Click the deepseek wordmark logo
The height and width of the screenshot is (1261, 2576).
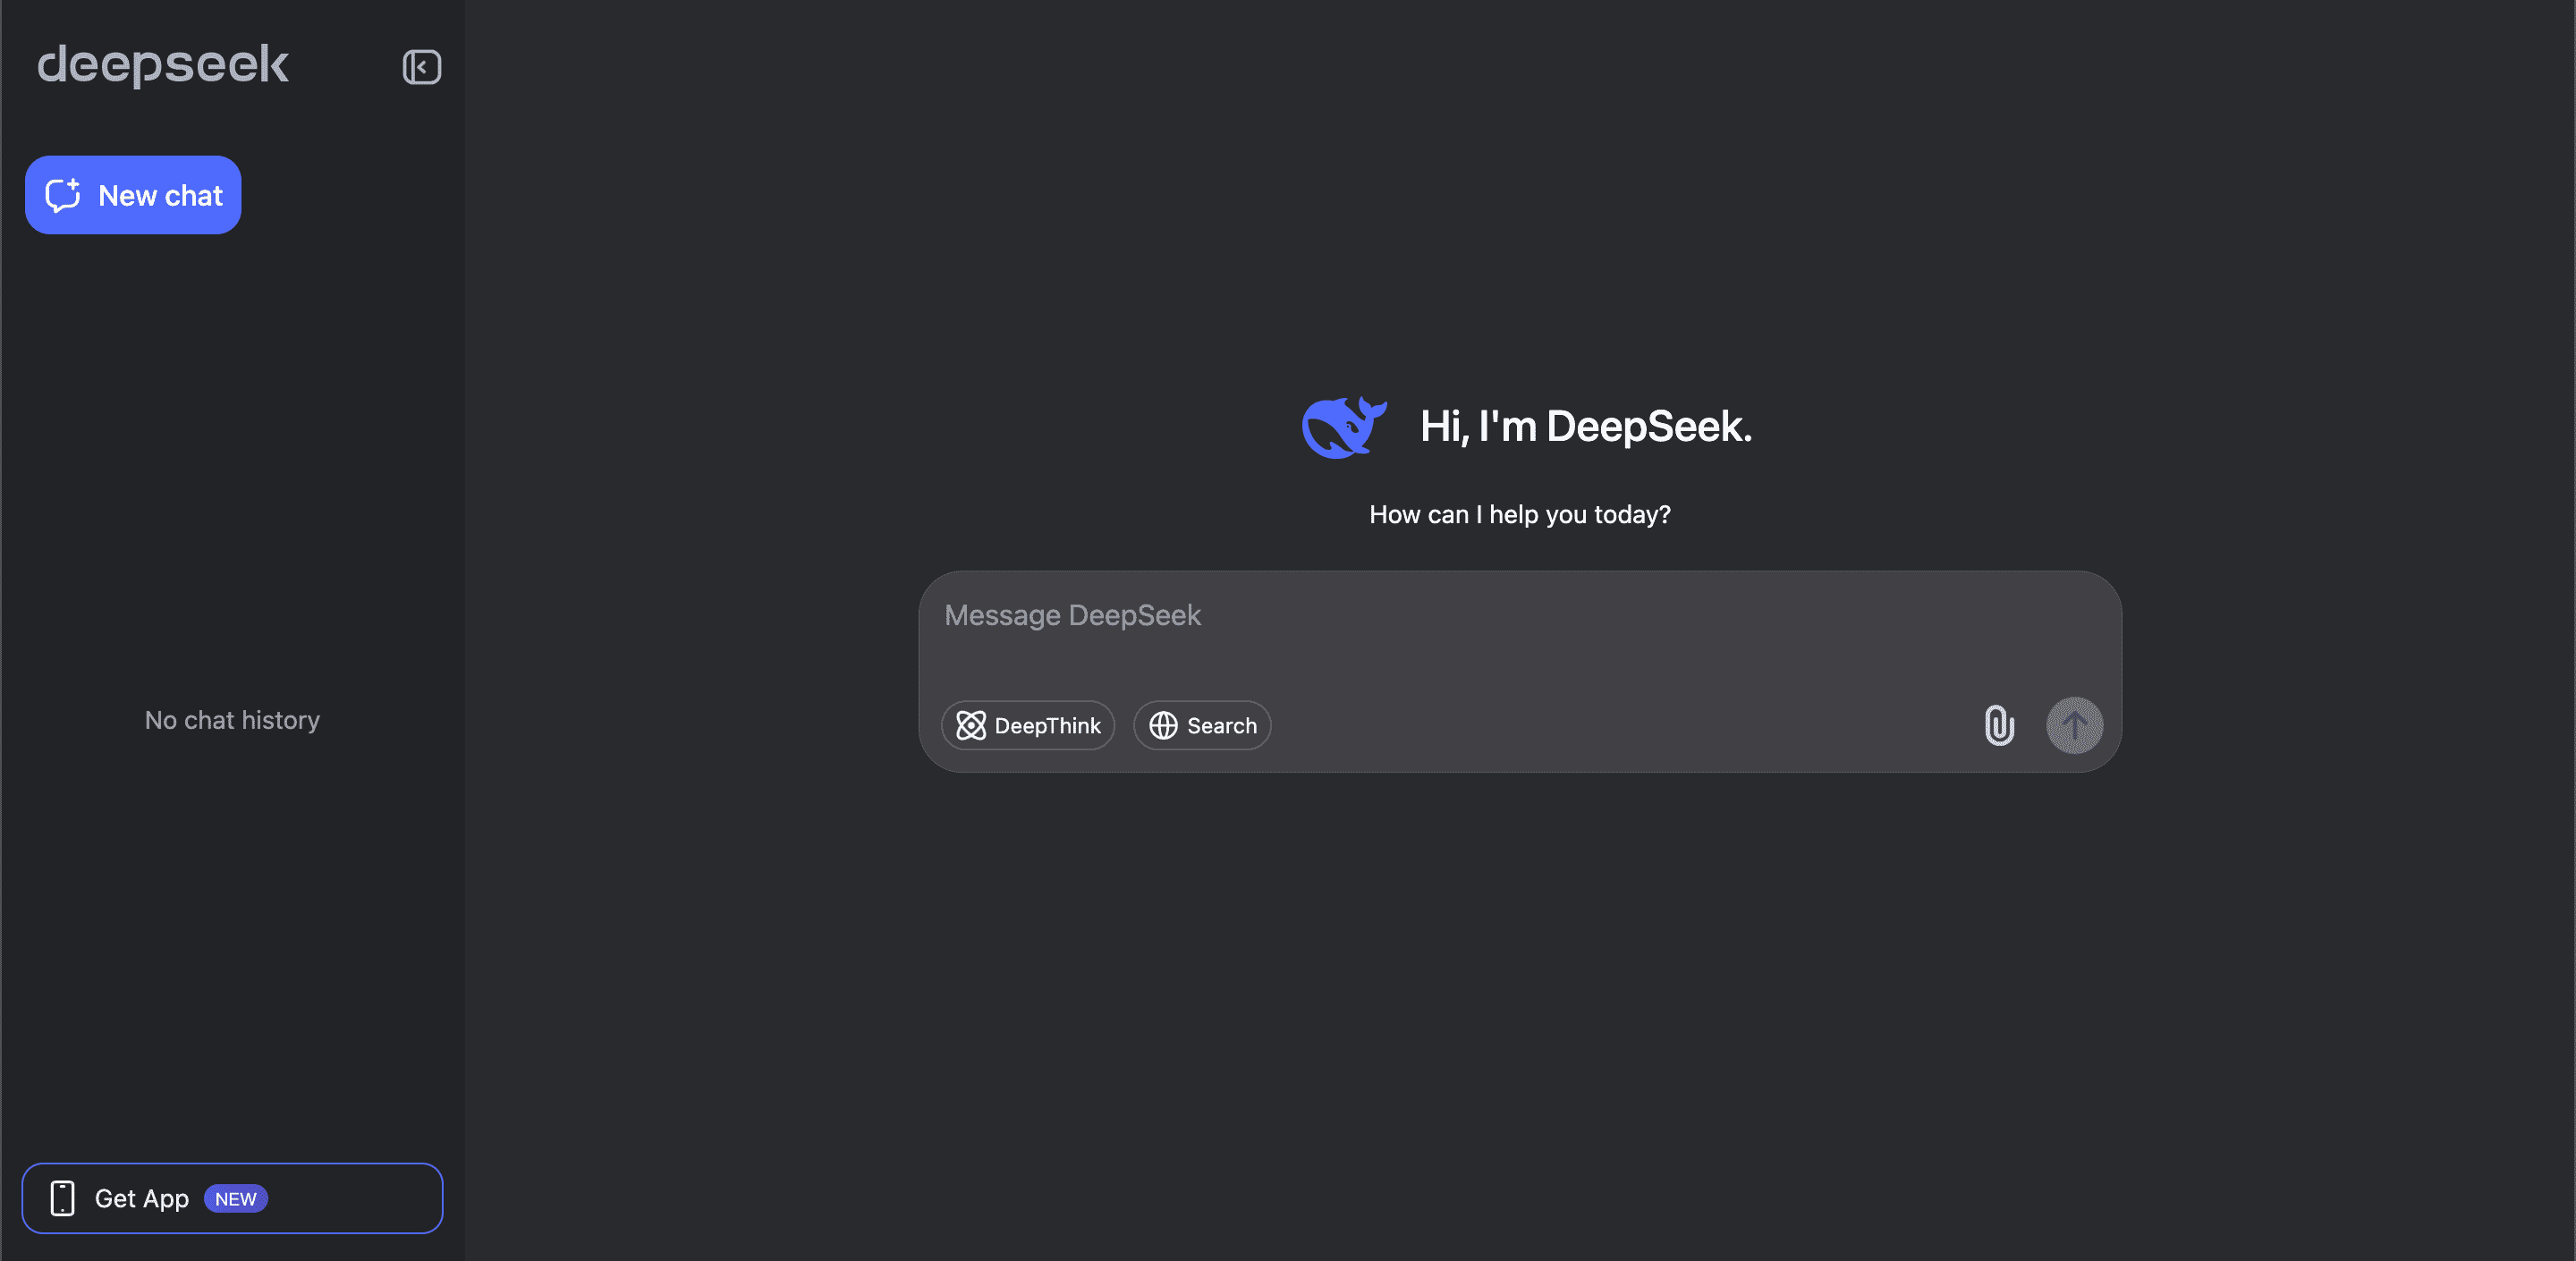click(x=162, y=64)
